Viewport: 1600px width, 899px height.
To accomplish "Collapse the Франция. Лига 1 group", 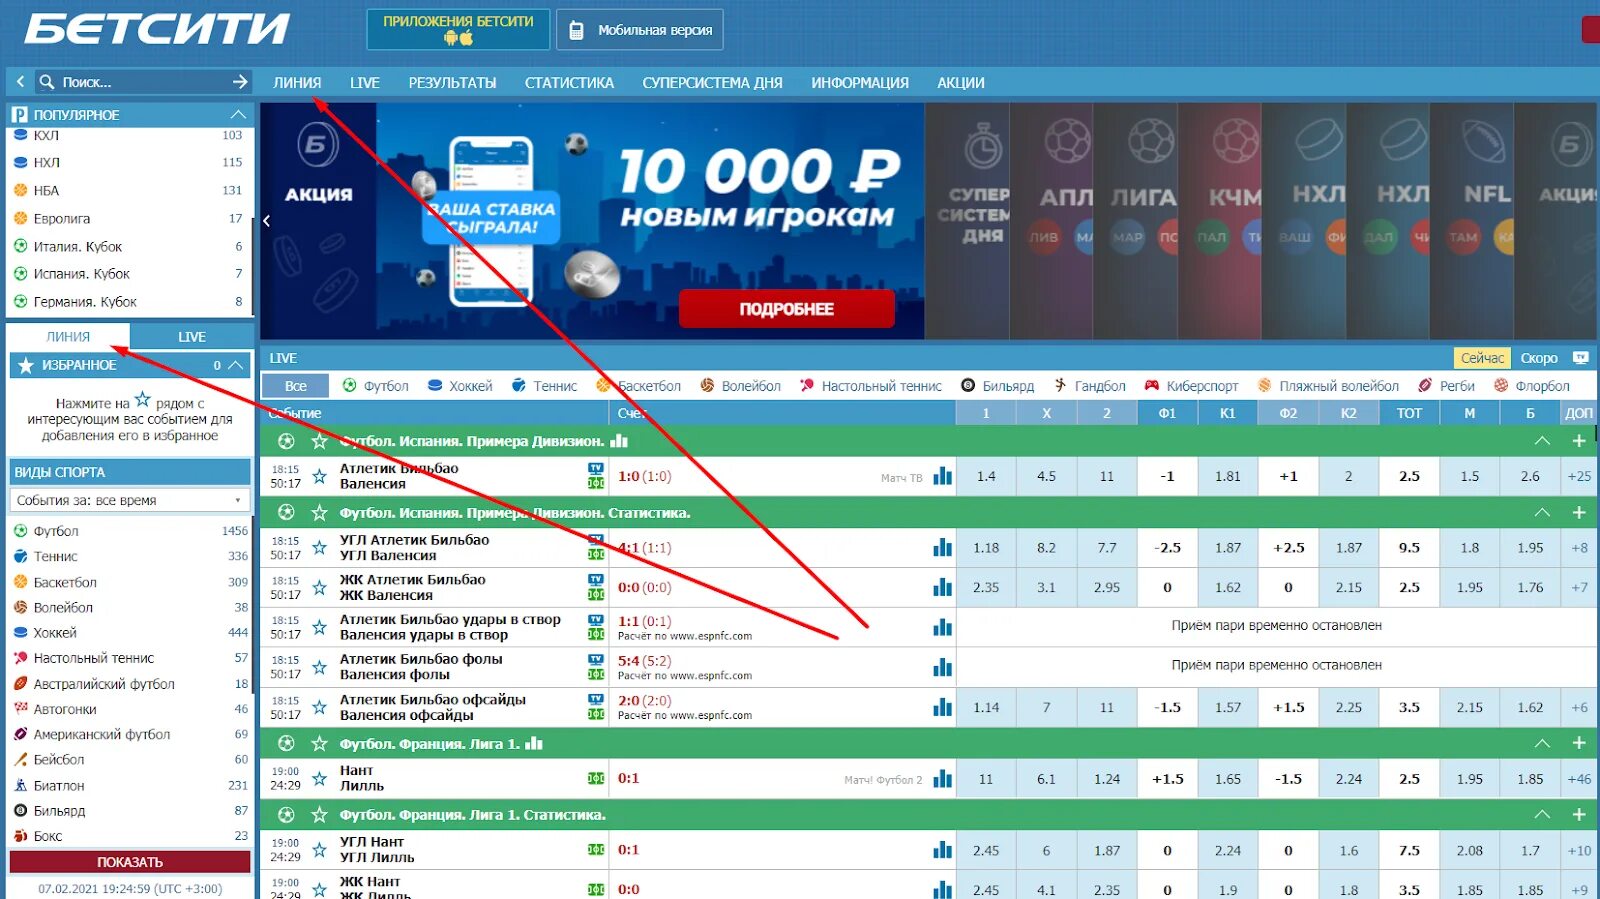I will (x=1542, y=743).
